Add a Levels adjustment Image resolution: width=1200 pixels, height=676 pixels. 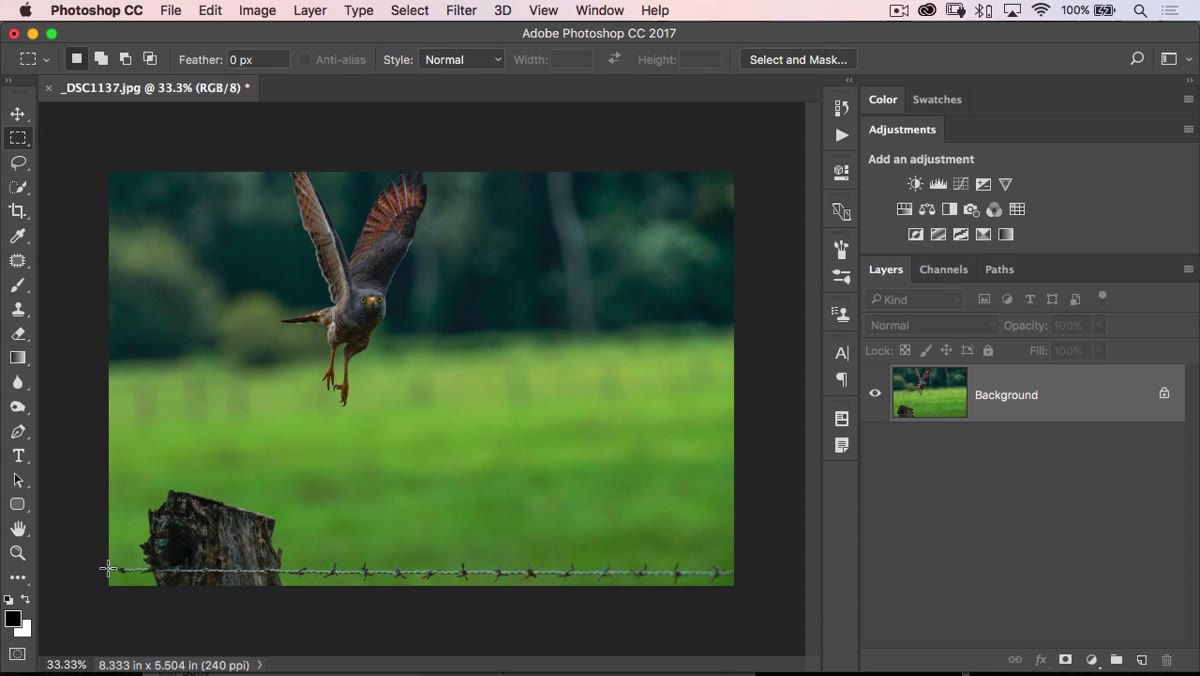click(938, 184)
